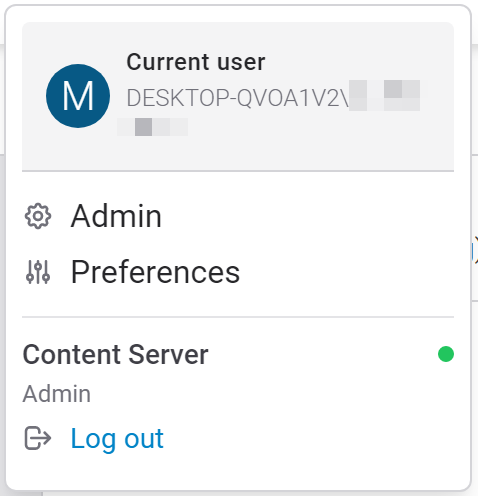This screenshot has height=496, width=478.
Task: Click the Admin role label under Content Server
Action: (x=57, y=394)
